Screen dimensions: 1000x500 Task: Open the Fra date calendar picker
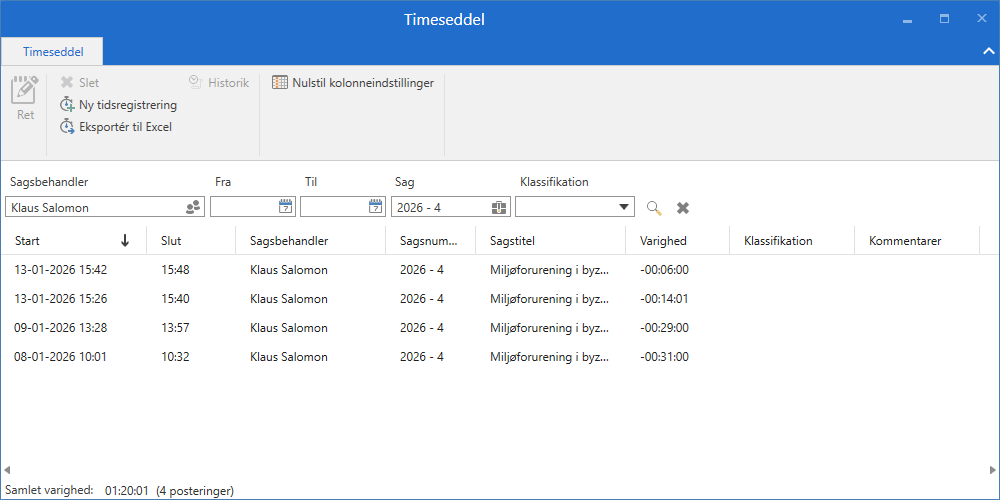pos(285,207)
